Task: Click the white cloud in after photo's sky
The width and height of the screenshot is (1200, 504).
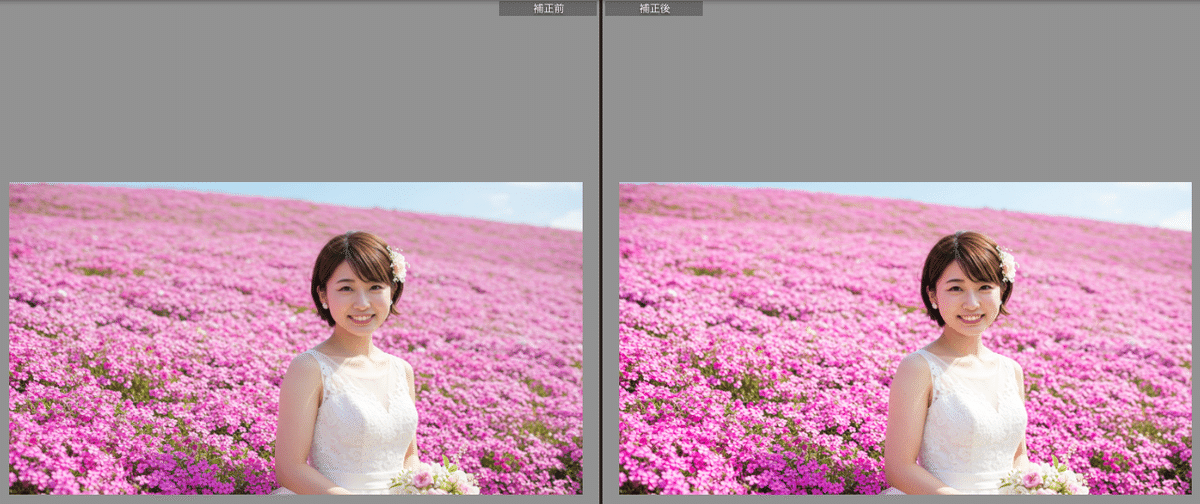Action: point(1173,219)
